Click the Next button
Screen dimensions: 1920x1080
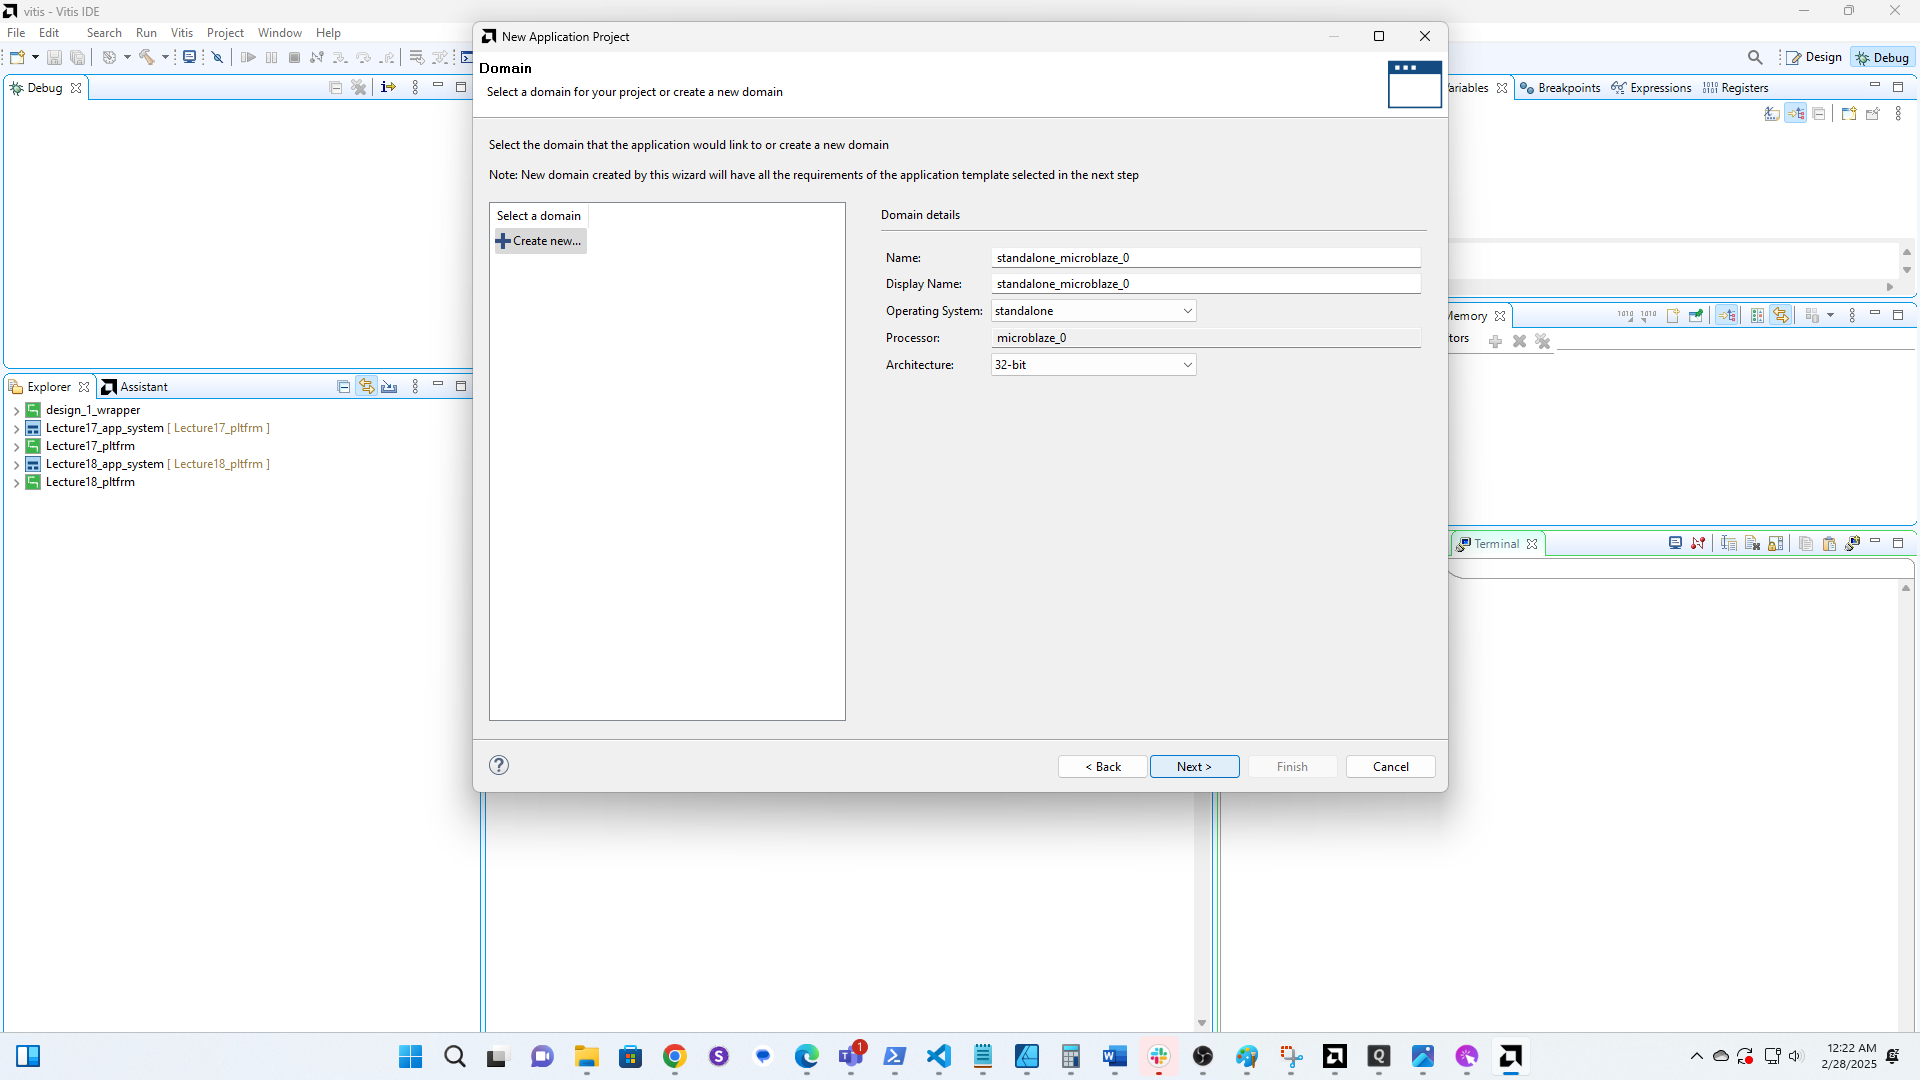click(x=1194, y=767)
